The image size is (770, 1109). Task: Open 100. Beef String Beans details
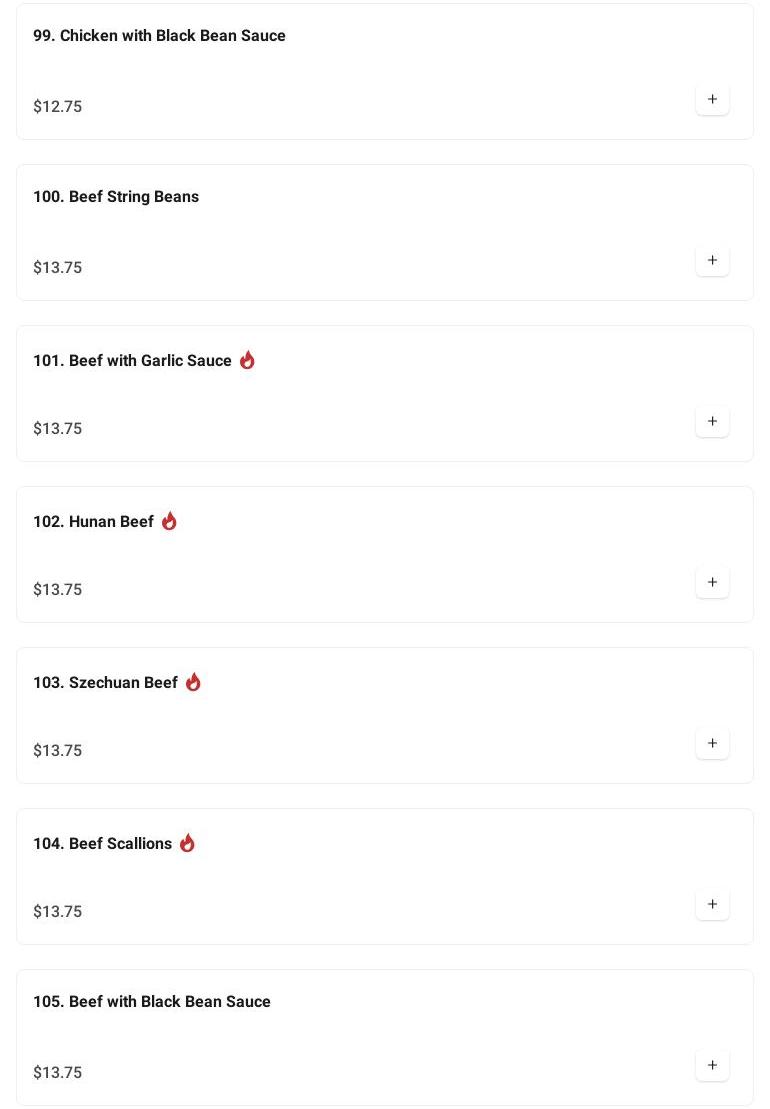(116, 197)
